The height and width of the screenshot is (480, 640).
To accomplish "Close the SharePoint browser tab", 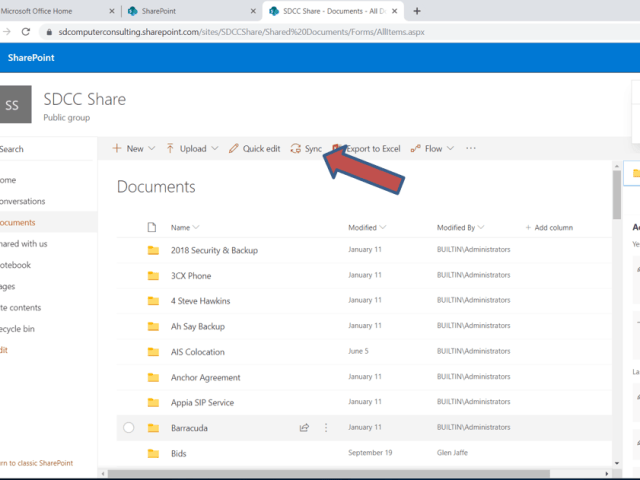I will click(253, 11).
